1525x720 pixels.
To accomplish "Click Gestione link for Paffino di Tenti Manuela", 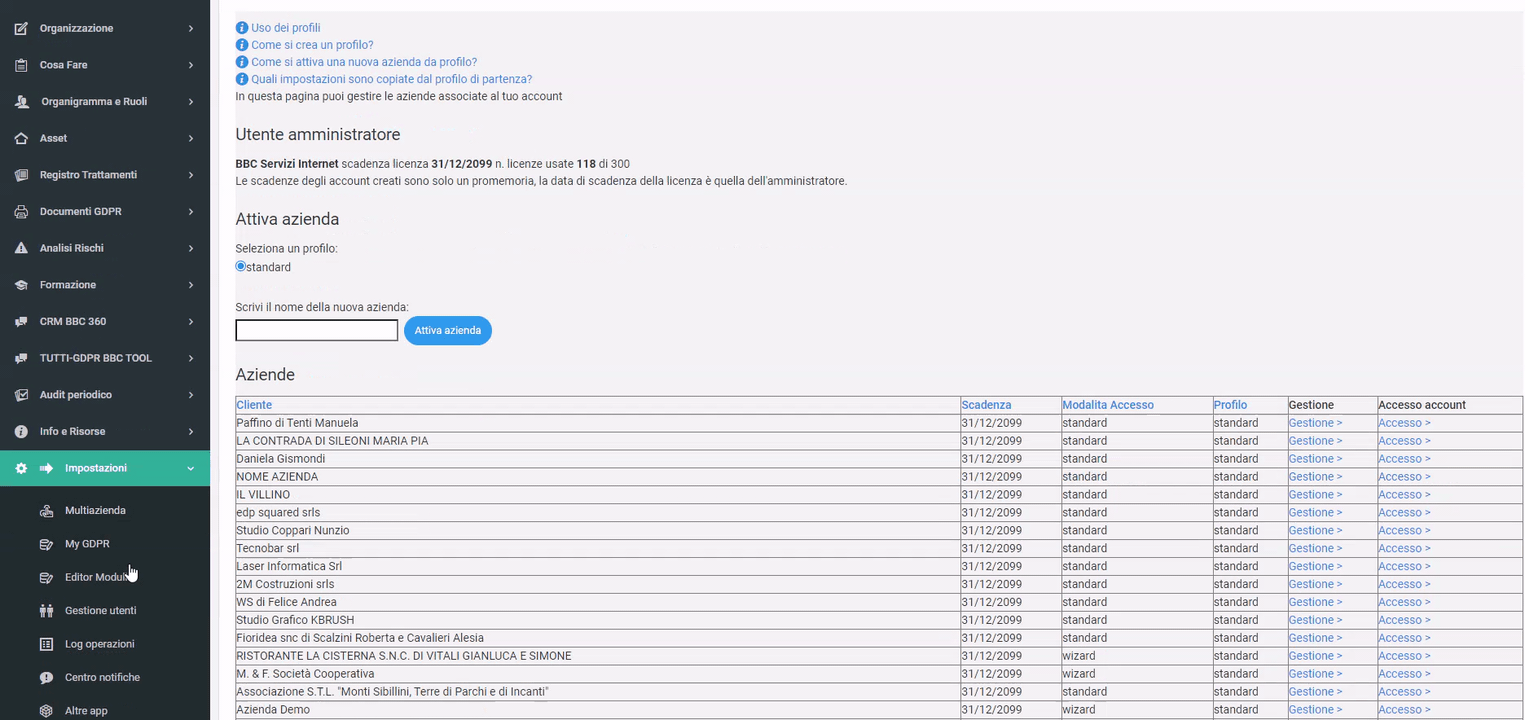I will [x=1315, y=423].
